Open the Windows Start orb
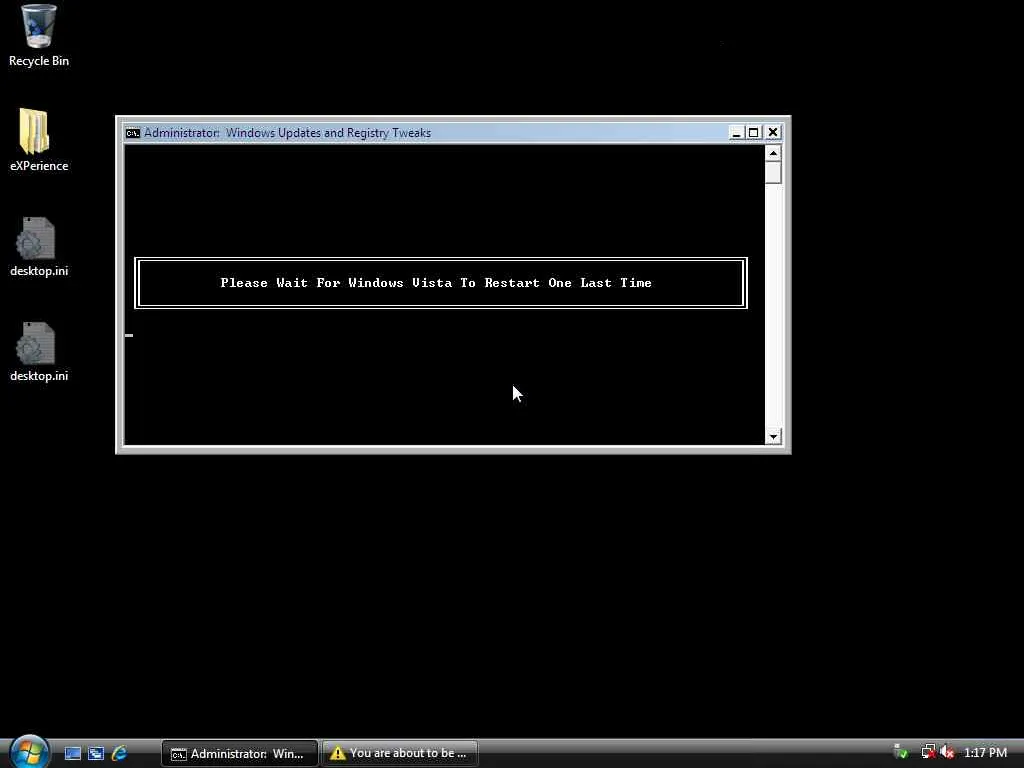 click(29, 752)
